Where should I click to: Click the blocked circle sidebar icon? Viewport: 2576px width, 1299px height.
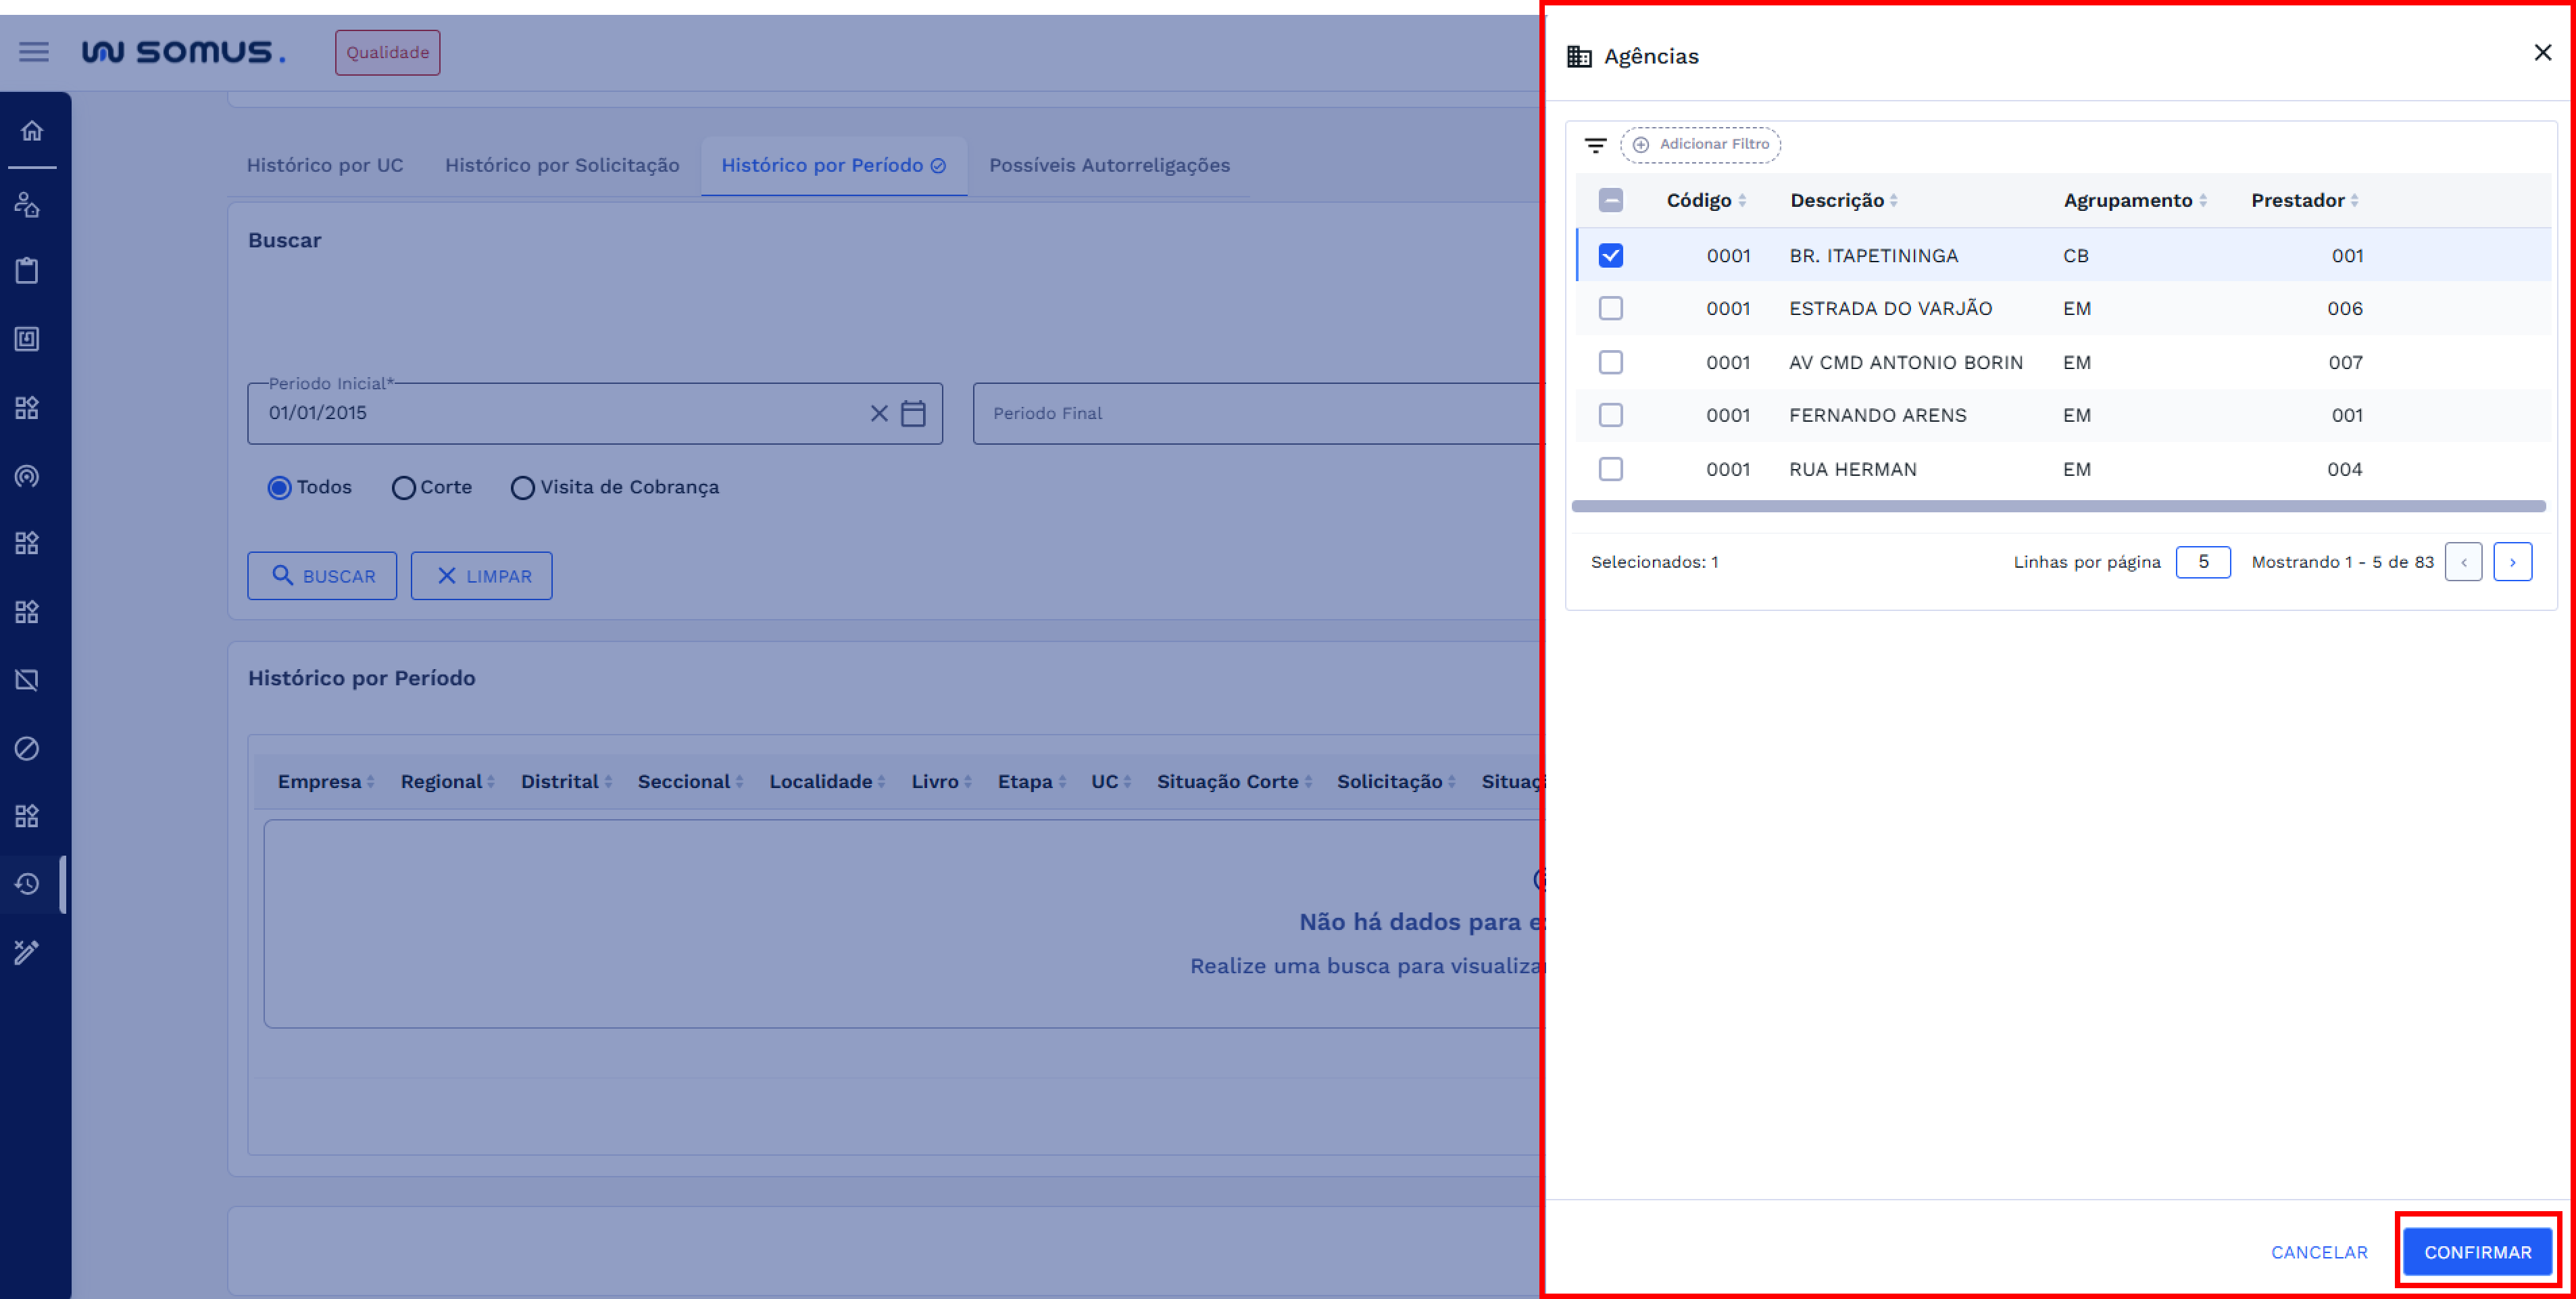click(27, 748)
